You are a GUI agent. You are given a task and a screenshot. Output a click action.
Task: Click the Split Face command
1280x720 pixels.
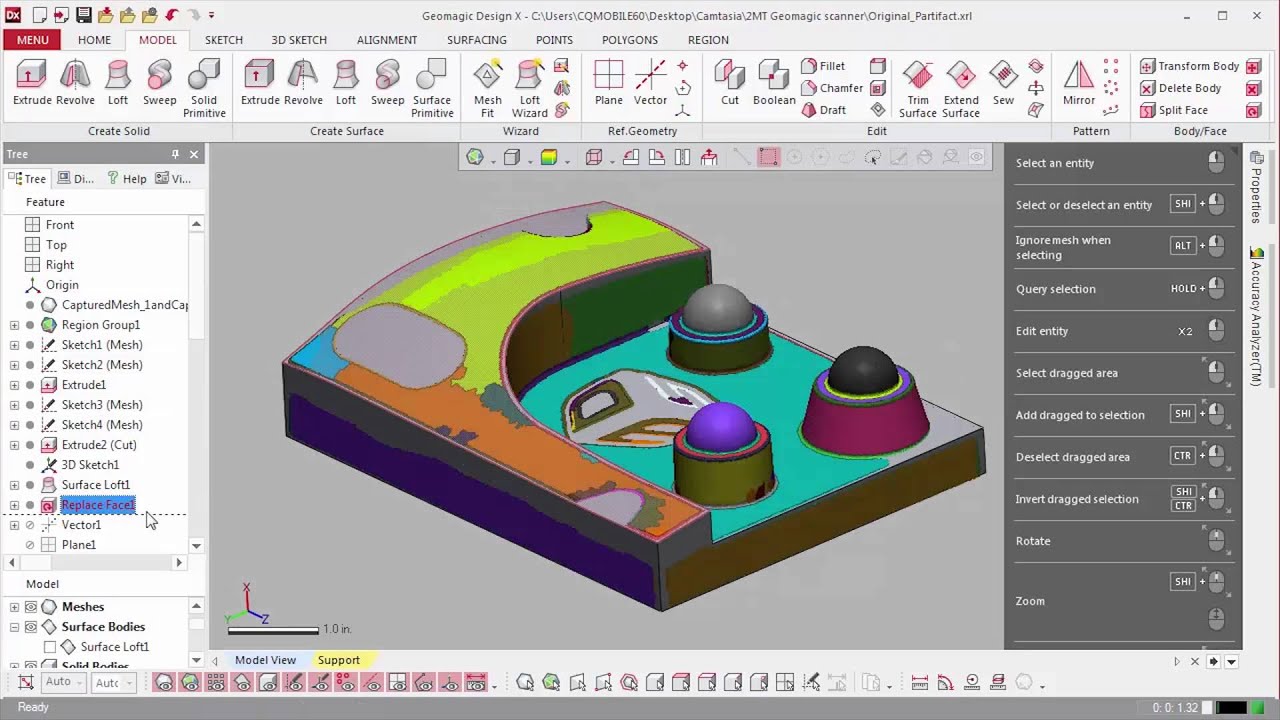[1174, 110]
